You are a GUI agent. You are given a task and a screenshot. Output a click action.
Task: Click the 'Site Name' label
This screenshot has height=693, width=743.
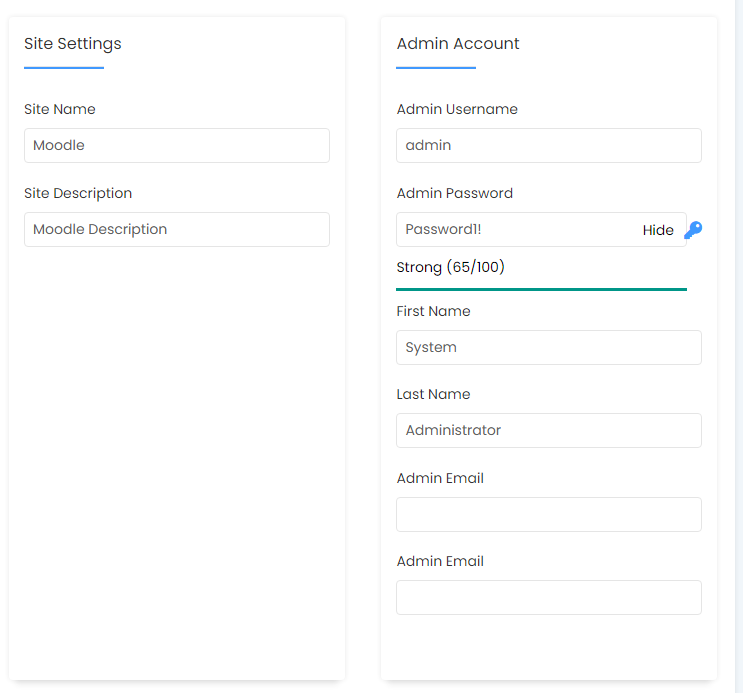[60, 109]
